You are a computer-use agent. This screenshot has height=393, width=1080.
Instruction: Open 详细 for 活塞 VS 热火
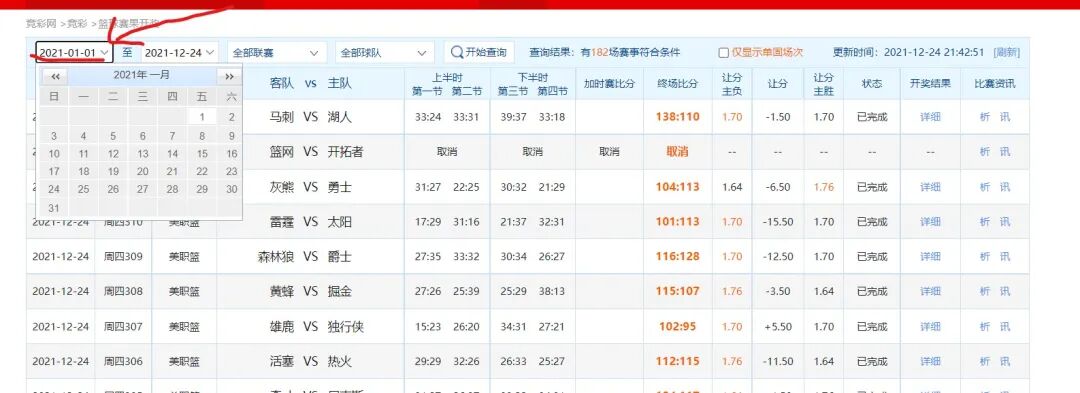930,361
